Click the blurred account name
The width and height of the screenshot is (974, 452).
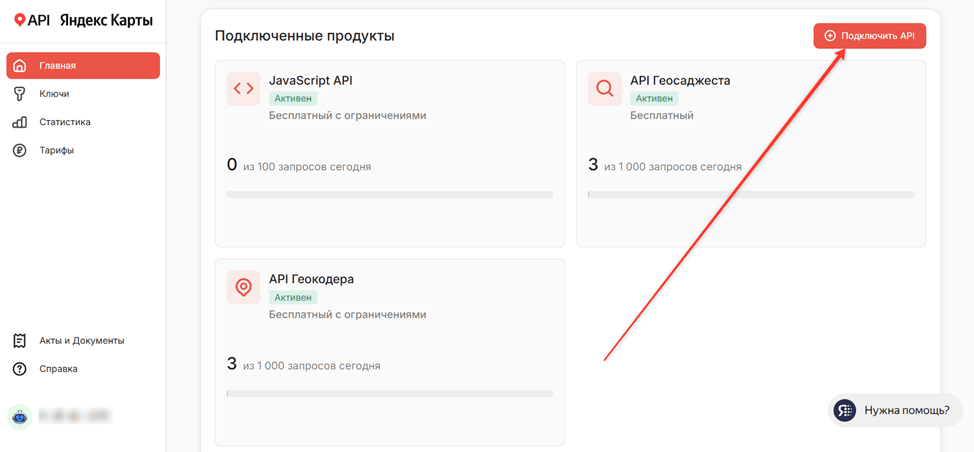(73, 414)
